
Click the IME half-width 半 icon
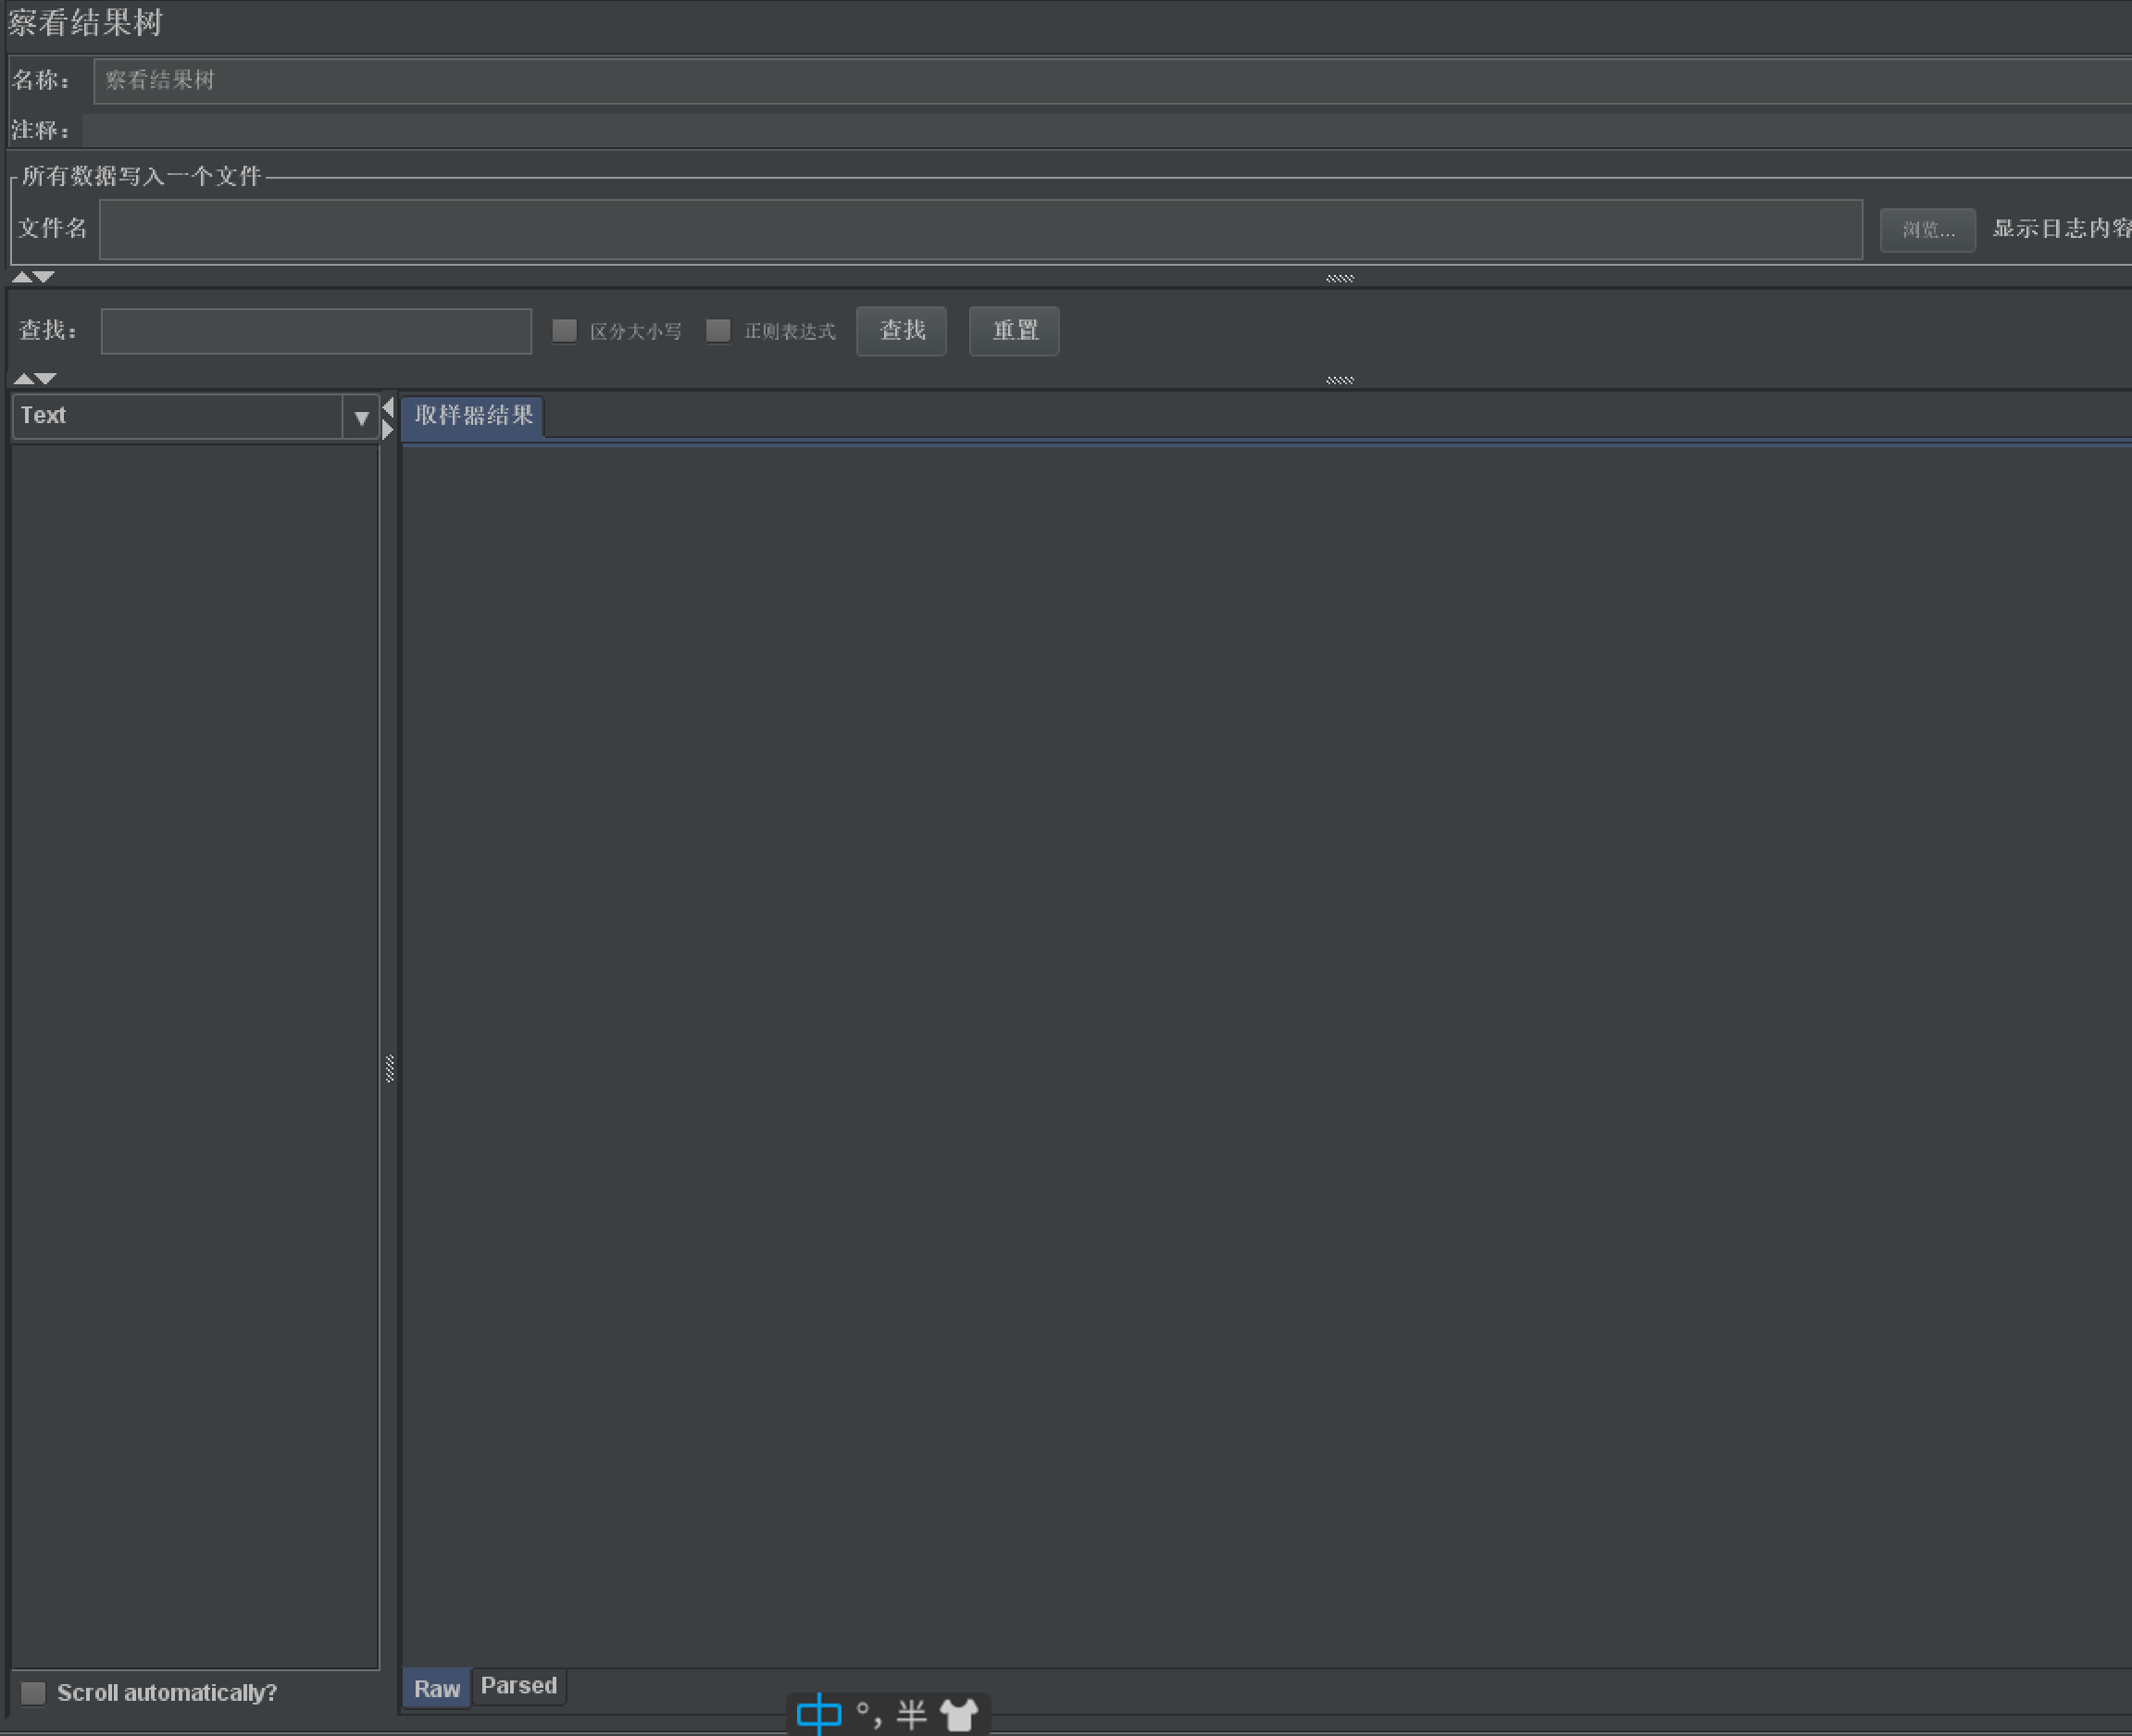coord(911,1714)
